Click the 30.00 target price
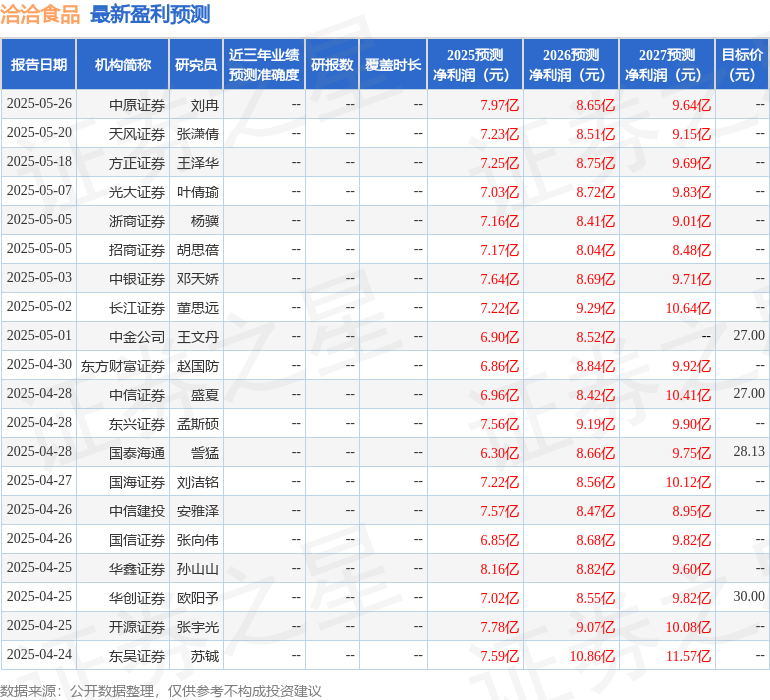Image resolution: width=770 pixels, height=700 pixels. click(749, 596)
